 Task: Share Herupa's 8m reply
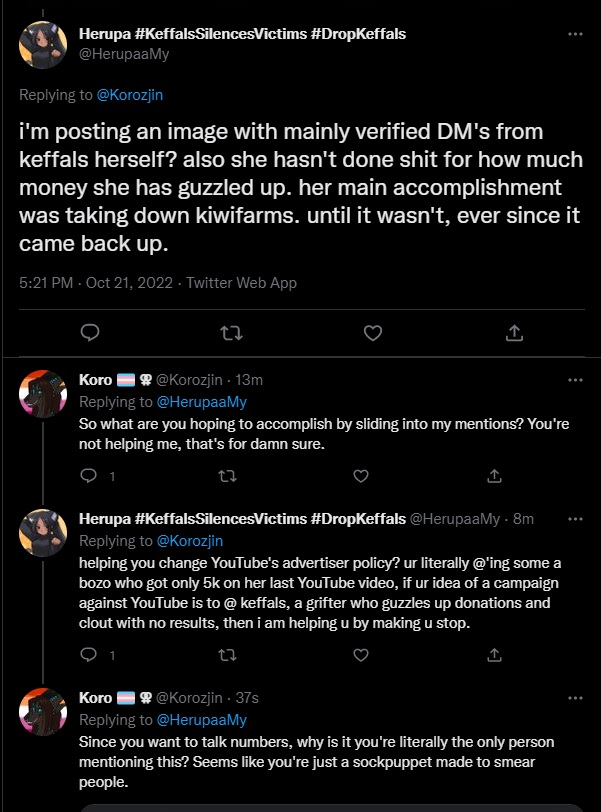tap(493, 655)
